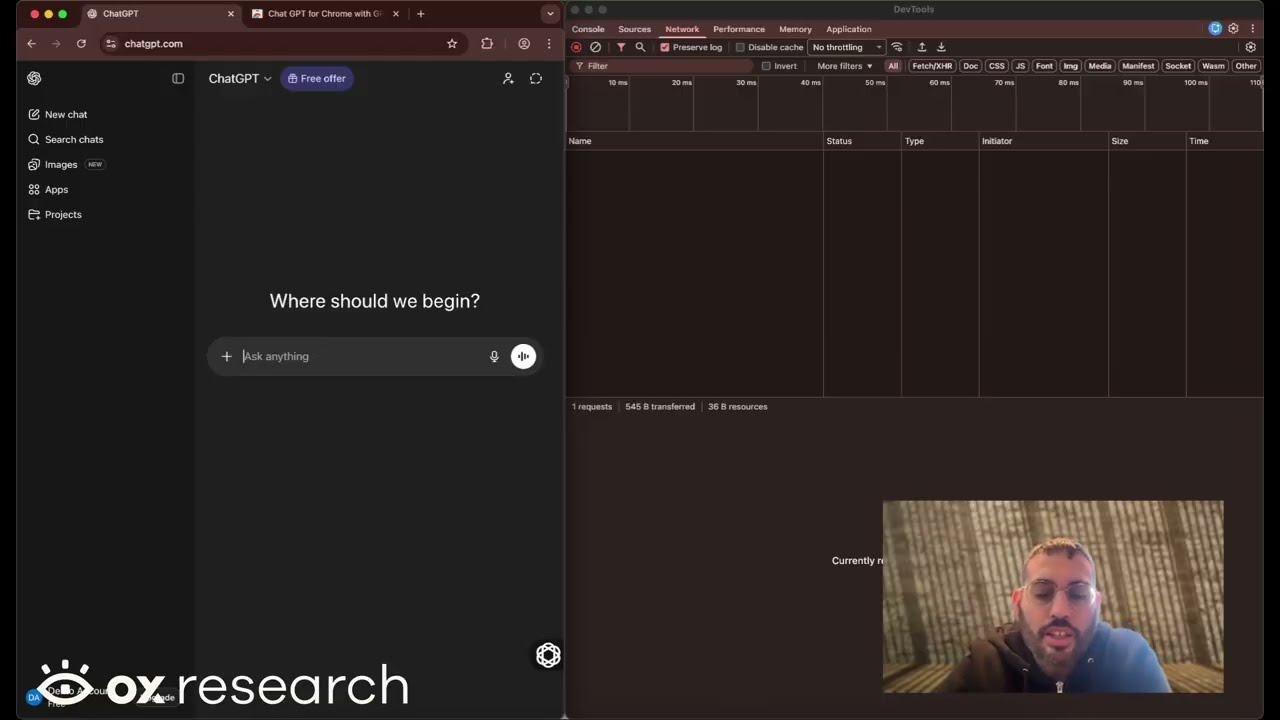Click the Ask anything input field
This screenshot has height=720, width=1280.
[x=360, y=356]
